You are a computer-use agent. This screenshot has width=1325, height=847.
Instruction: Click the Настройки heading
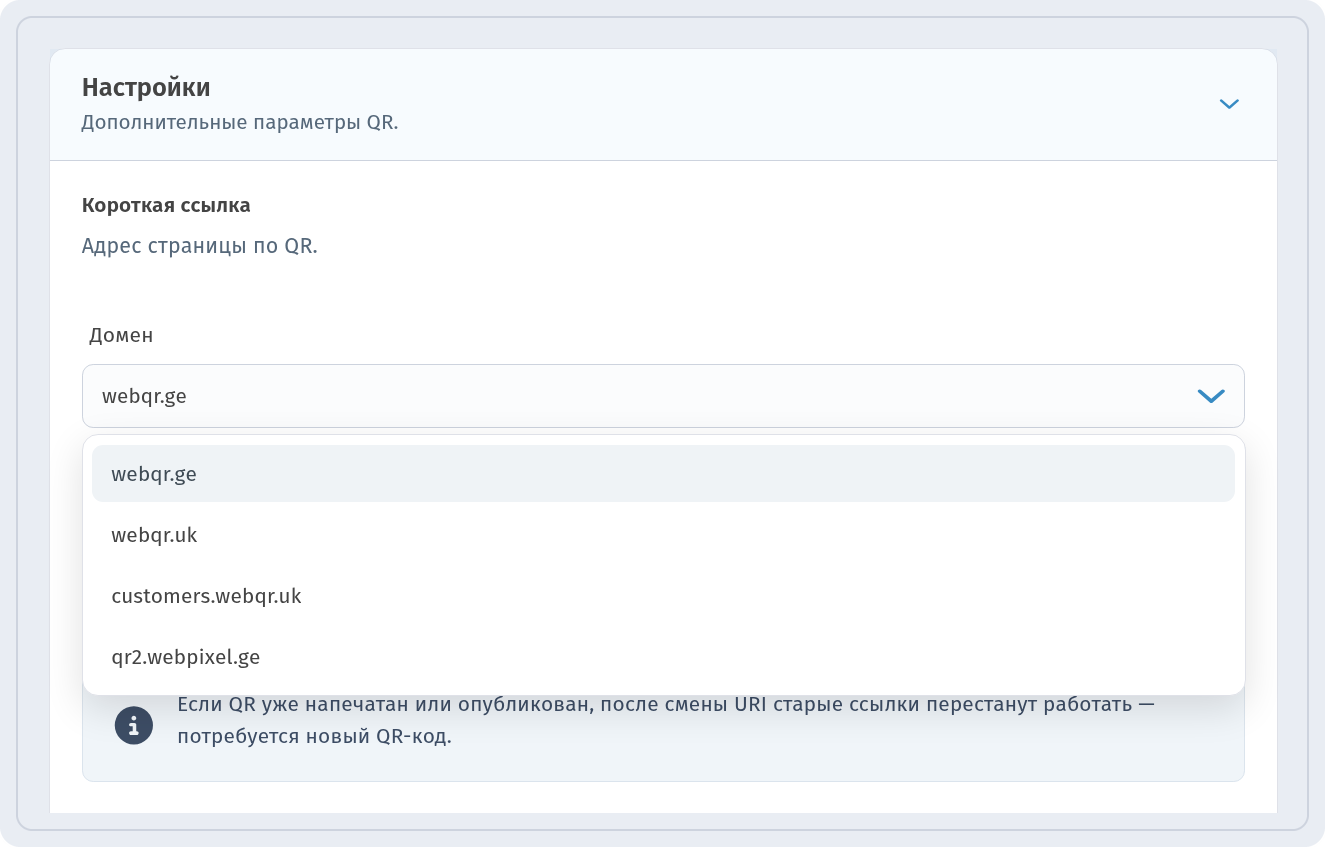click(146, 88)
